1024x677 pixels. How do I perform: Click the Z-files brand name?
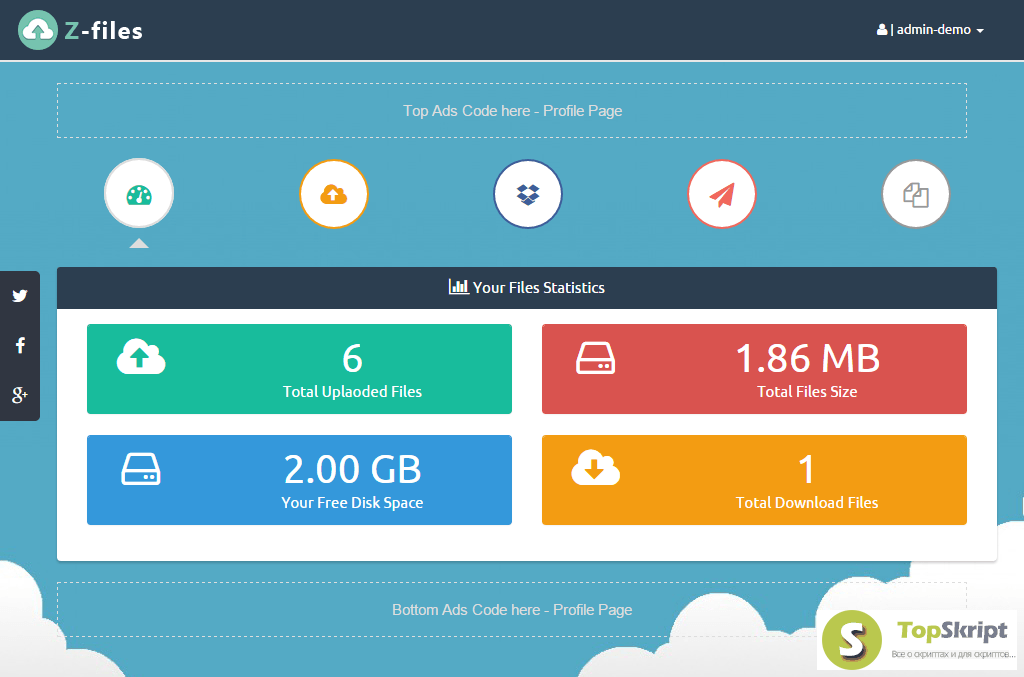tap(104, 31)
